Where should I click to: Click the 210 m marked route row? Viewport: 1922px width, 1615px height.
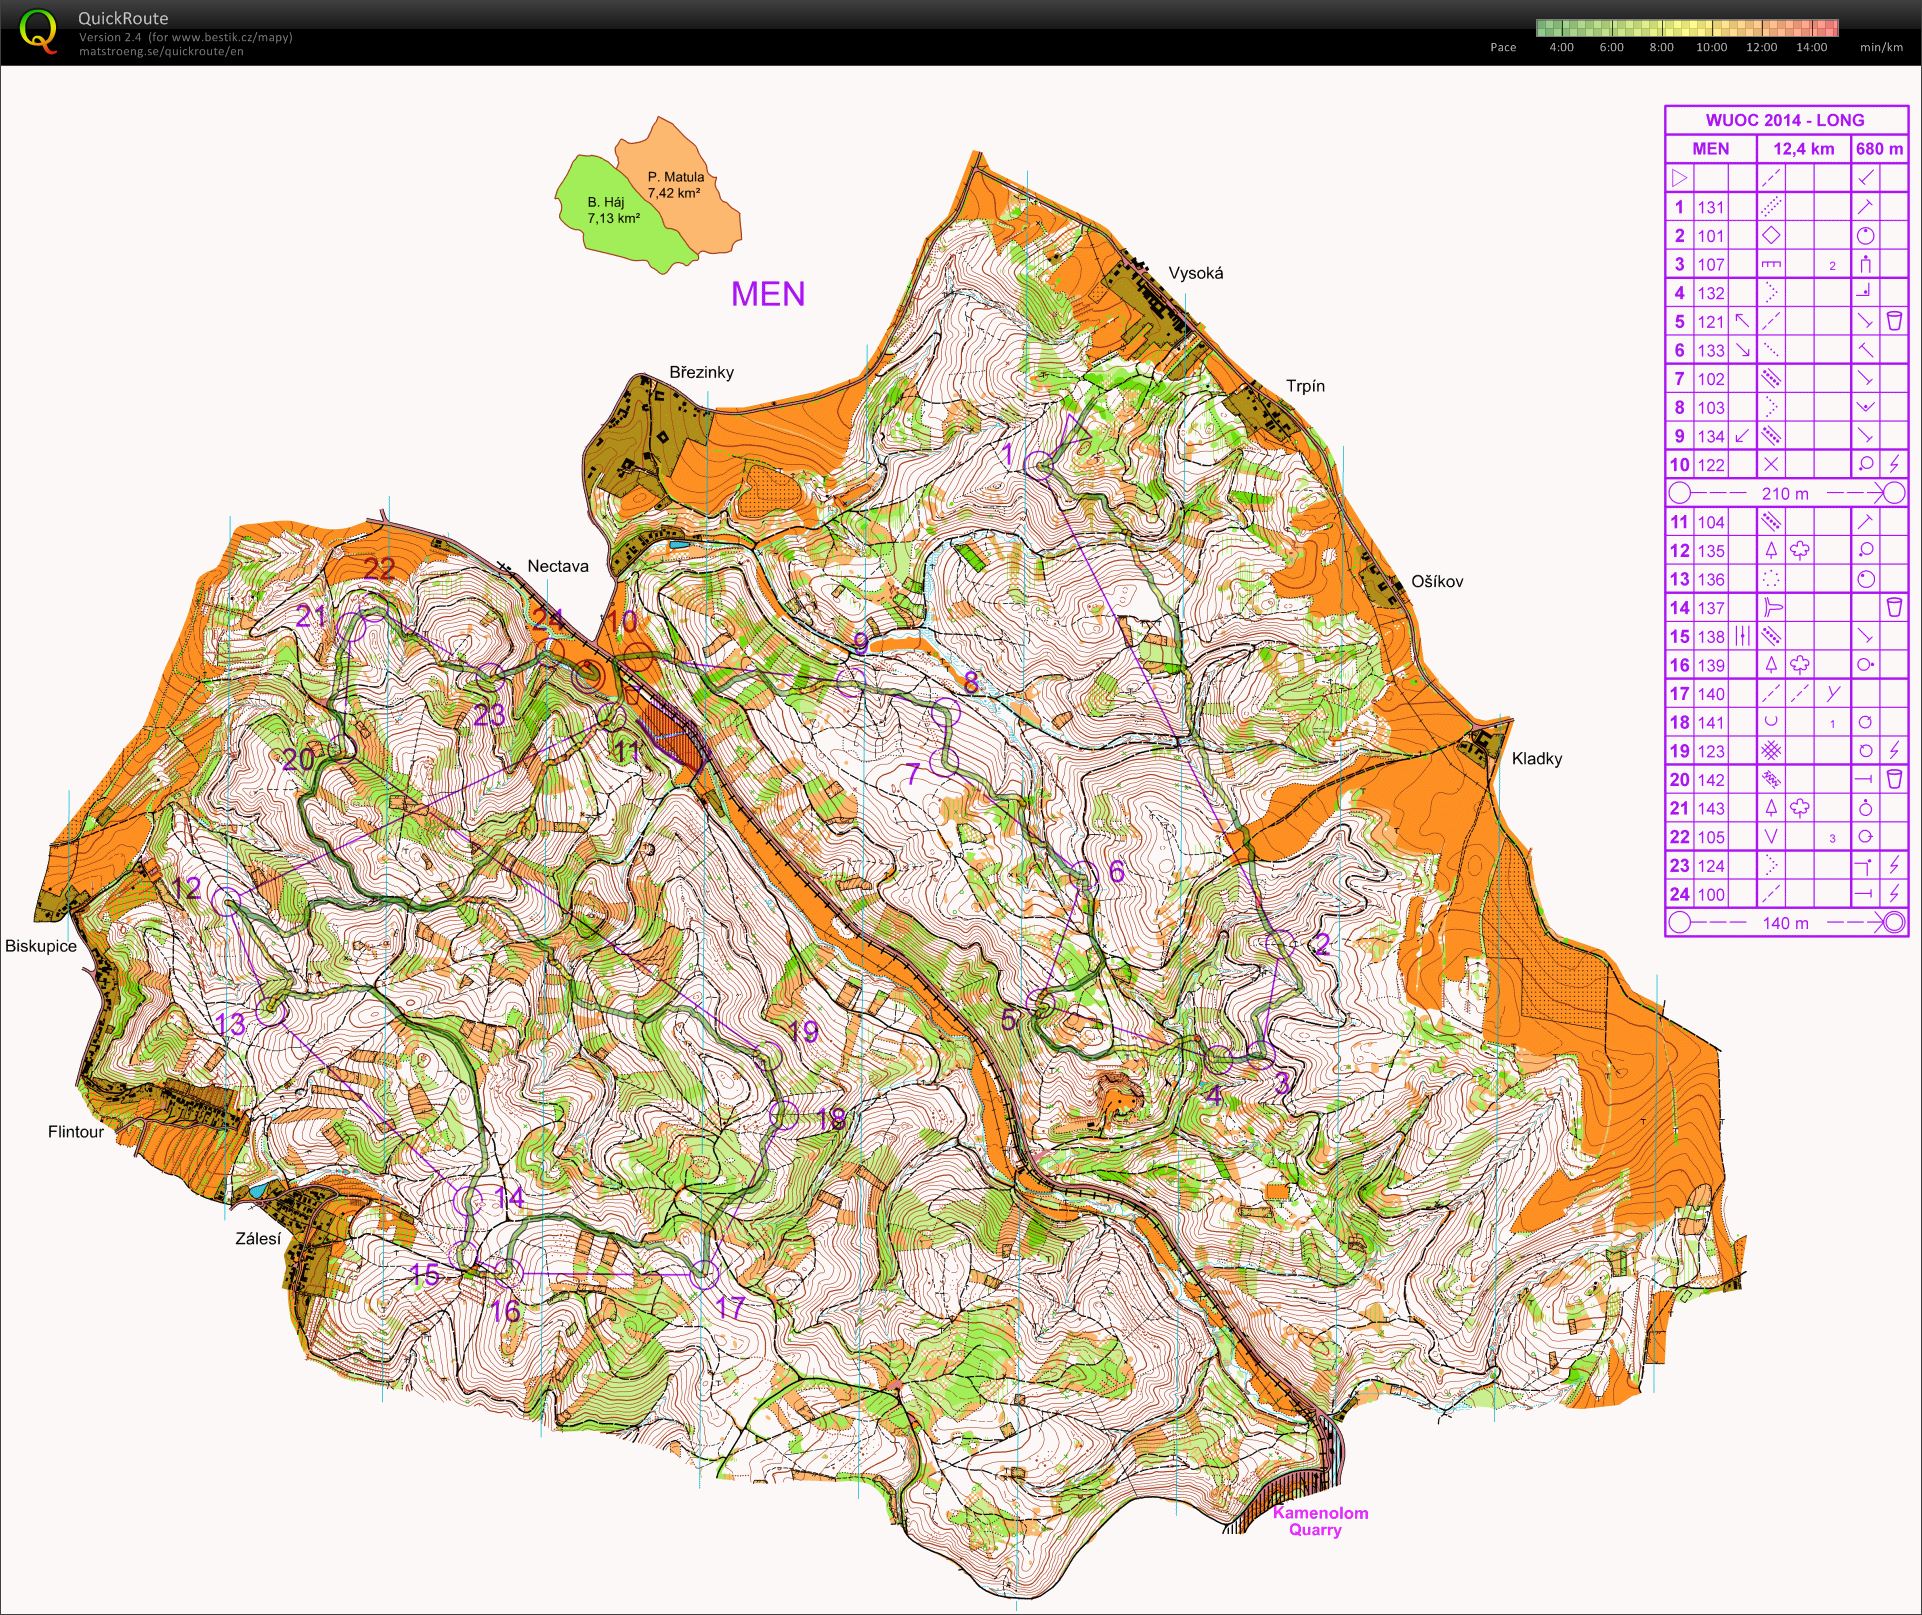pos(1785,493)
